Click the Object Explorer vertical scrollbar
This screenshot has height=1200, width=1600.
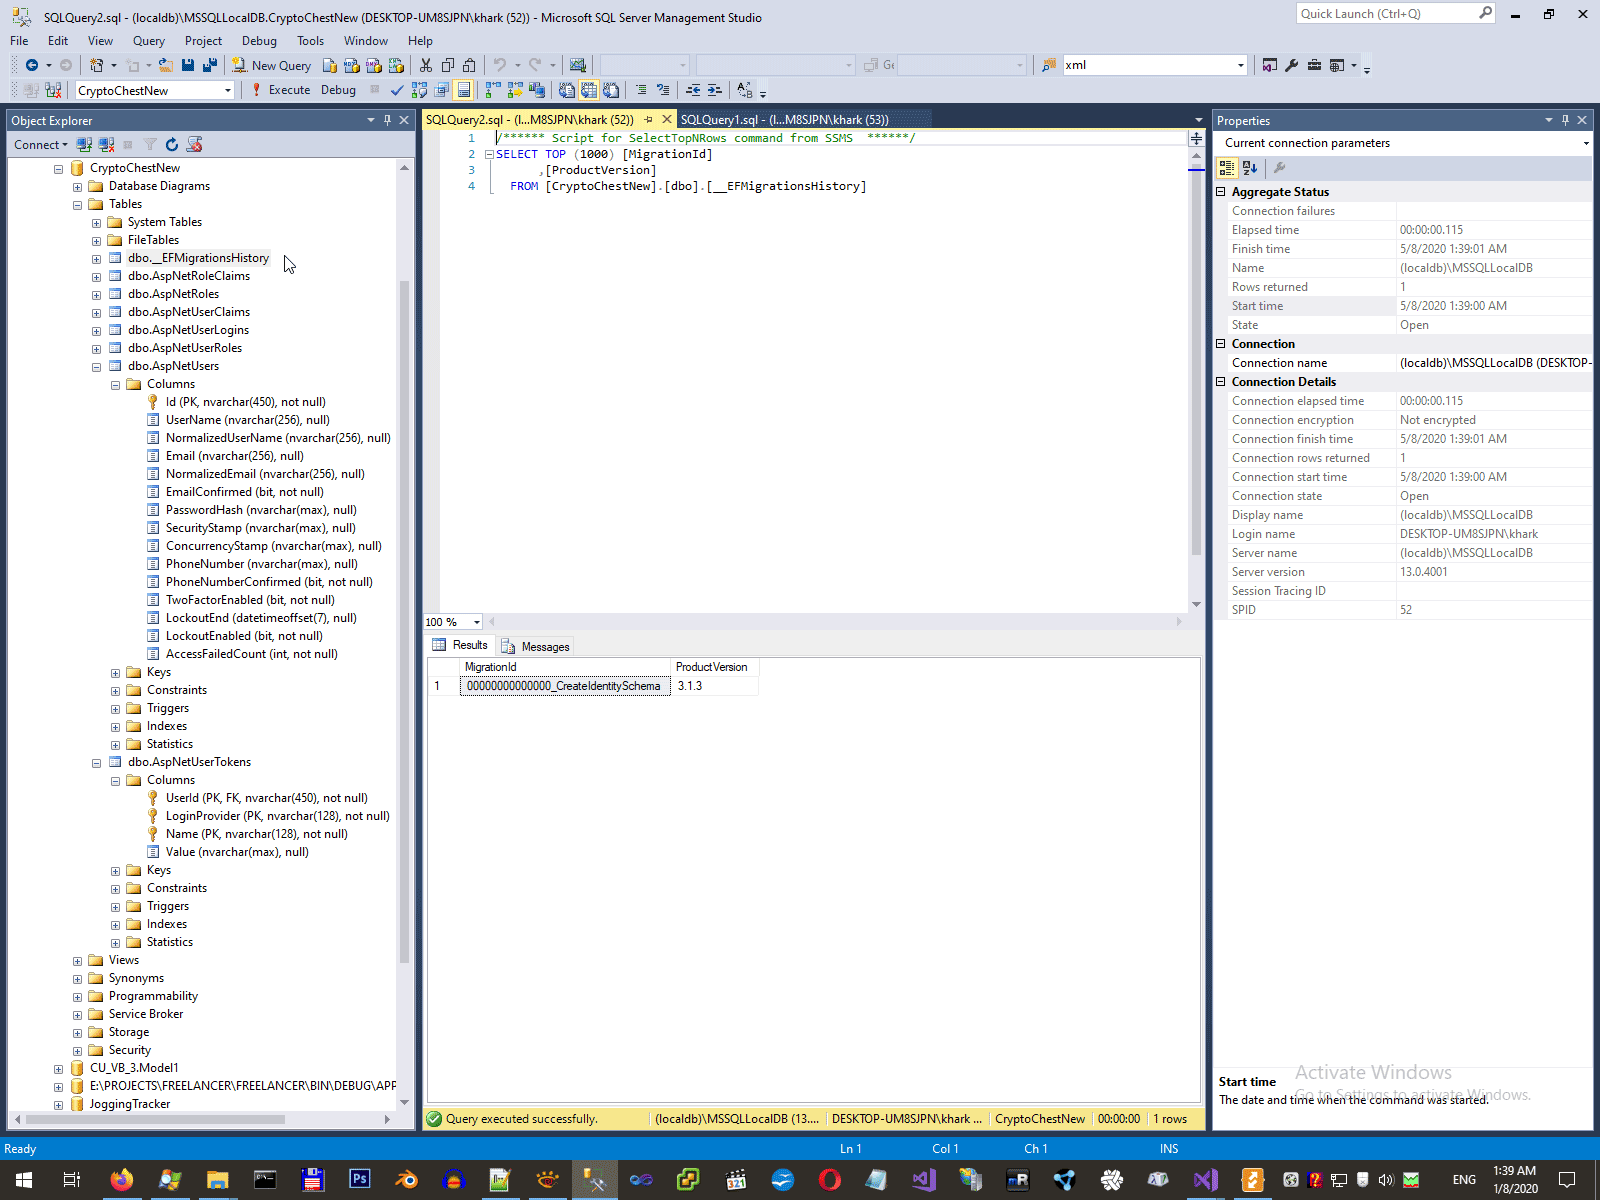pos(404,620)
